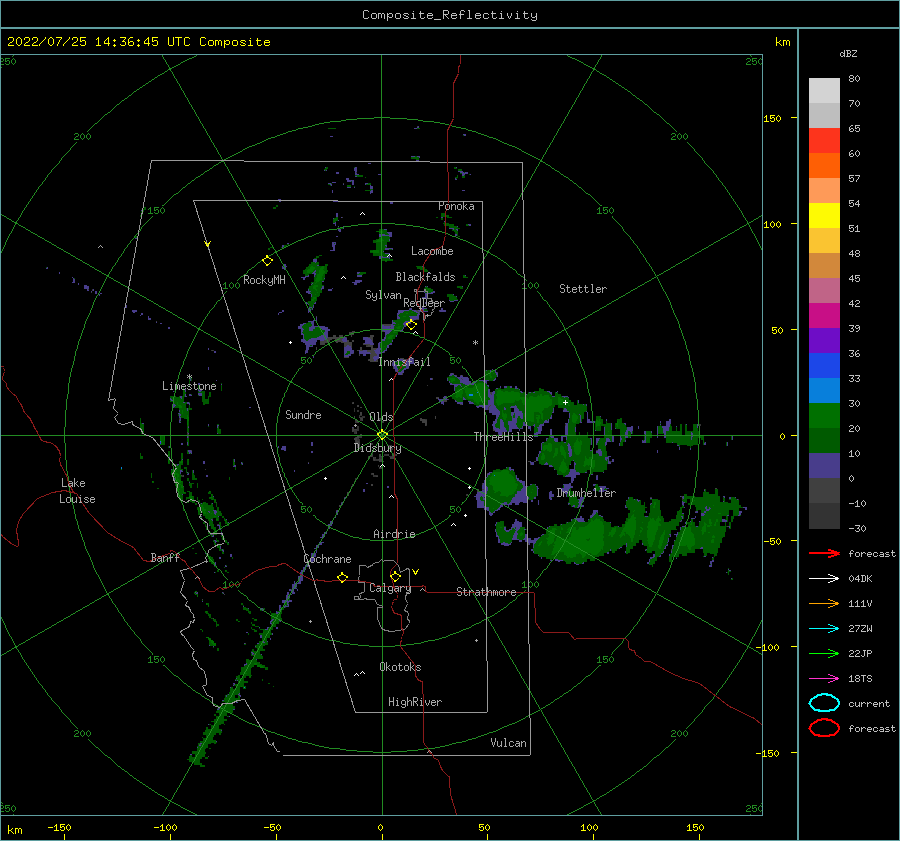Click the red forecast arrow in the legend
900x841 pixels.
click(x=824, y=553)
